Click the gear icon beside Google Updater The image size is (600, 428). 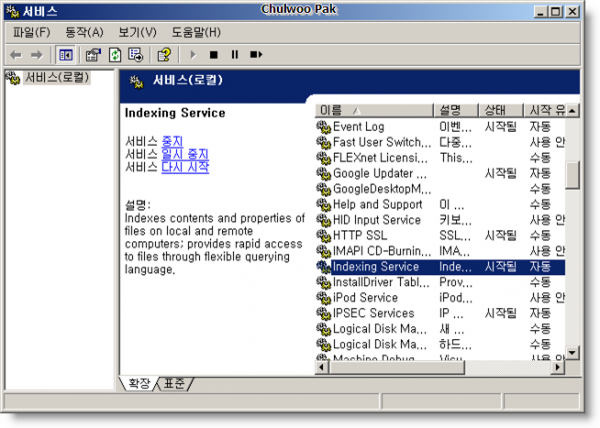pos(323,173)
